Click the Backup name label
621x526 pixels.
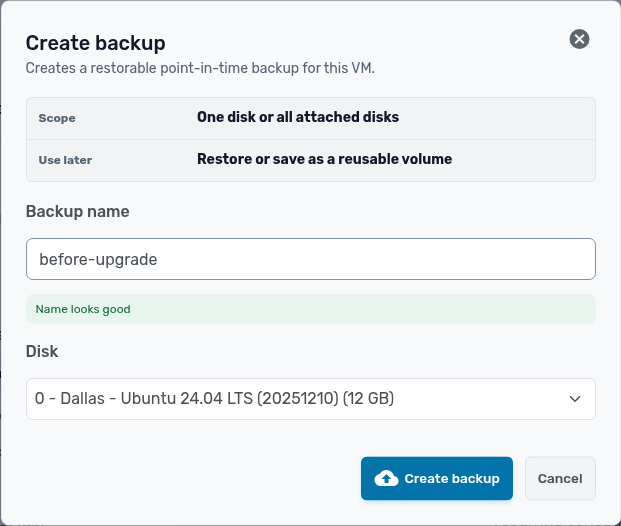point(78,212)
